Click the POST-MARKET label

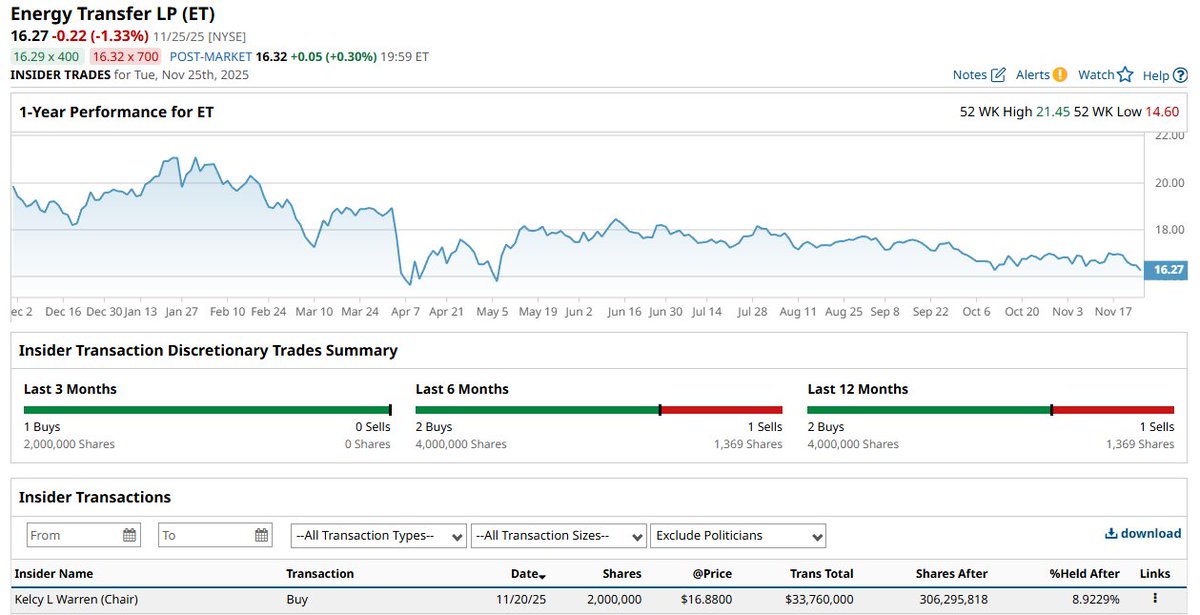click(x=210, y=56)
